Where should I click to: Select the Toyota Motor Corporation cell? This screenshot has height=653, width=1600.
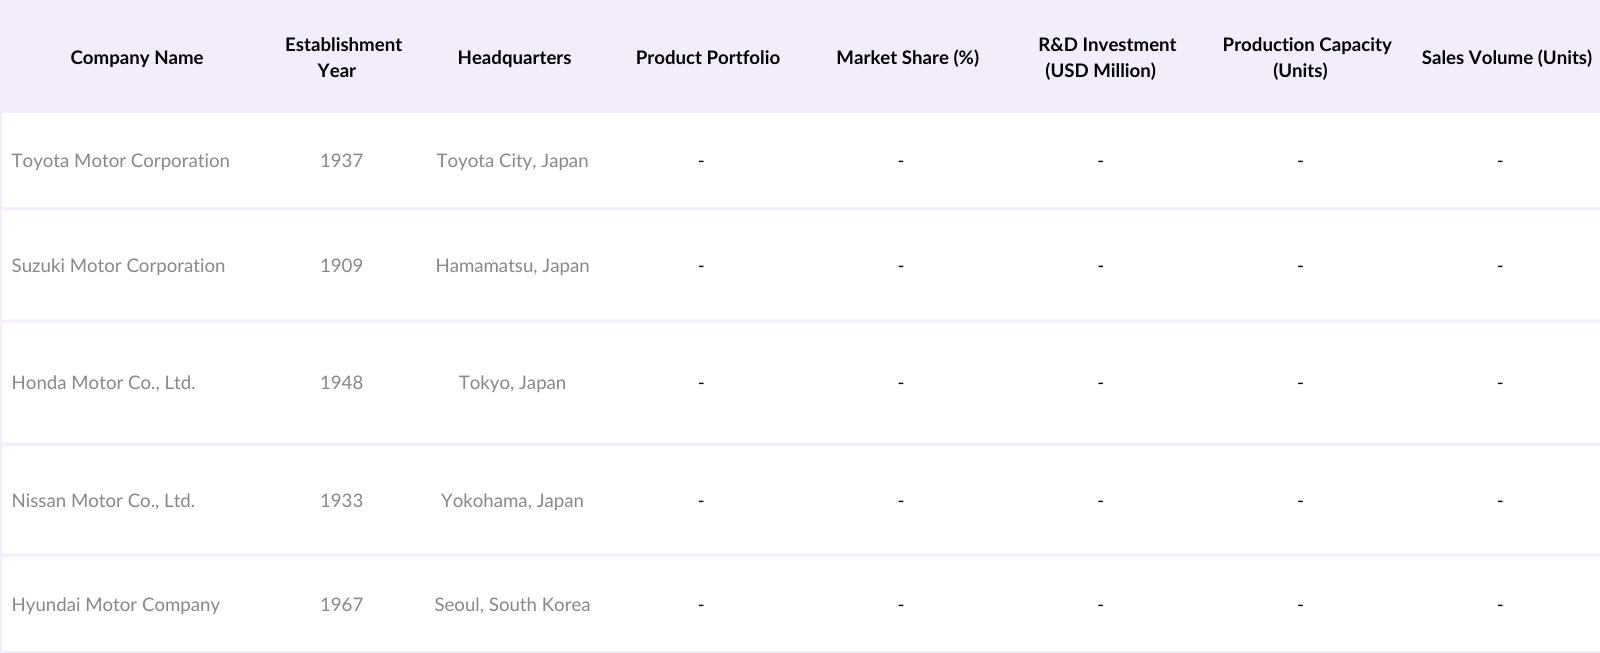[x=121, y=160]
